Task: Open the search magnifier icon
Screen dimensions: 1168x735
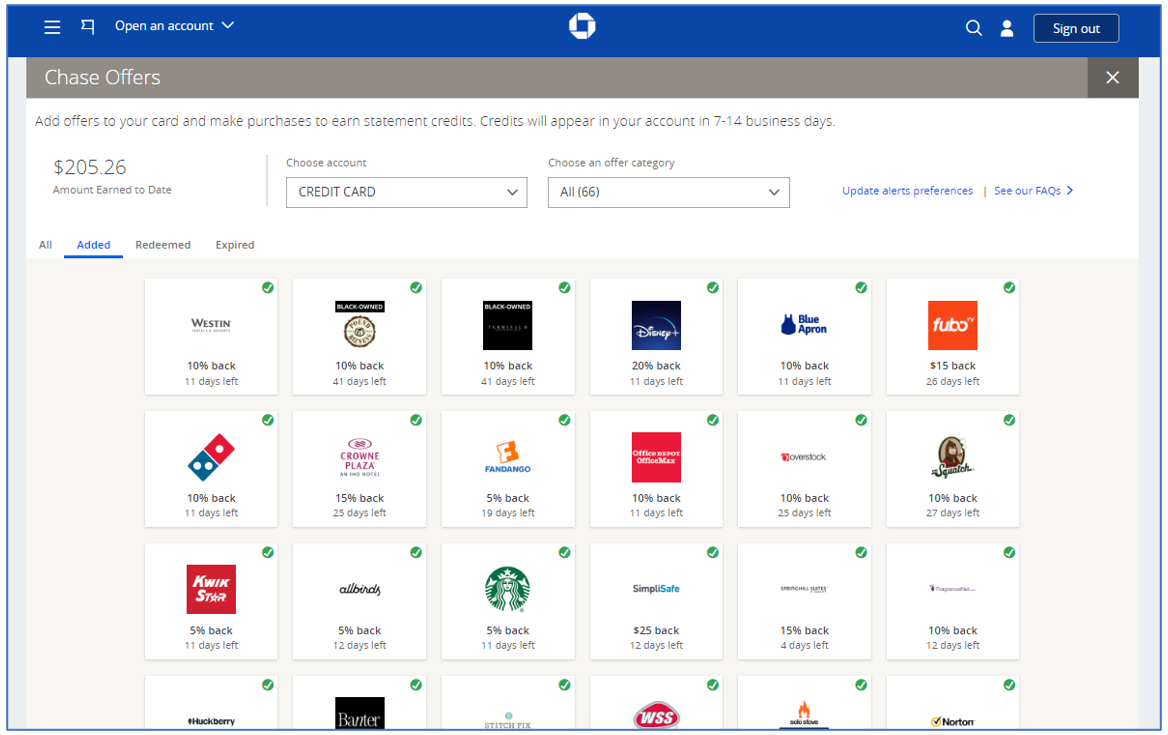Action: [974, 28]
